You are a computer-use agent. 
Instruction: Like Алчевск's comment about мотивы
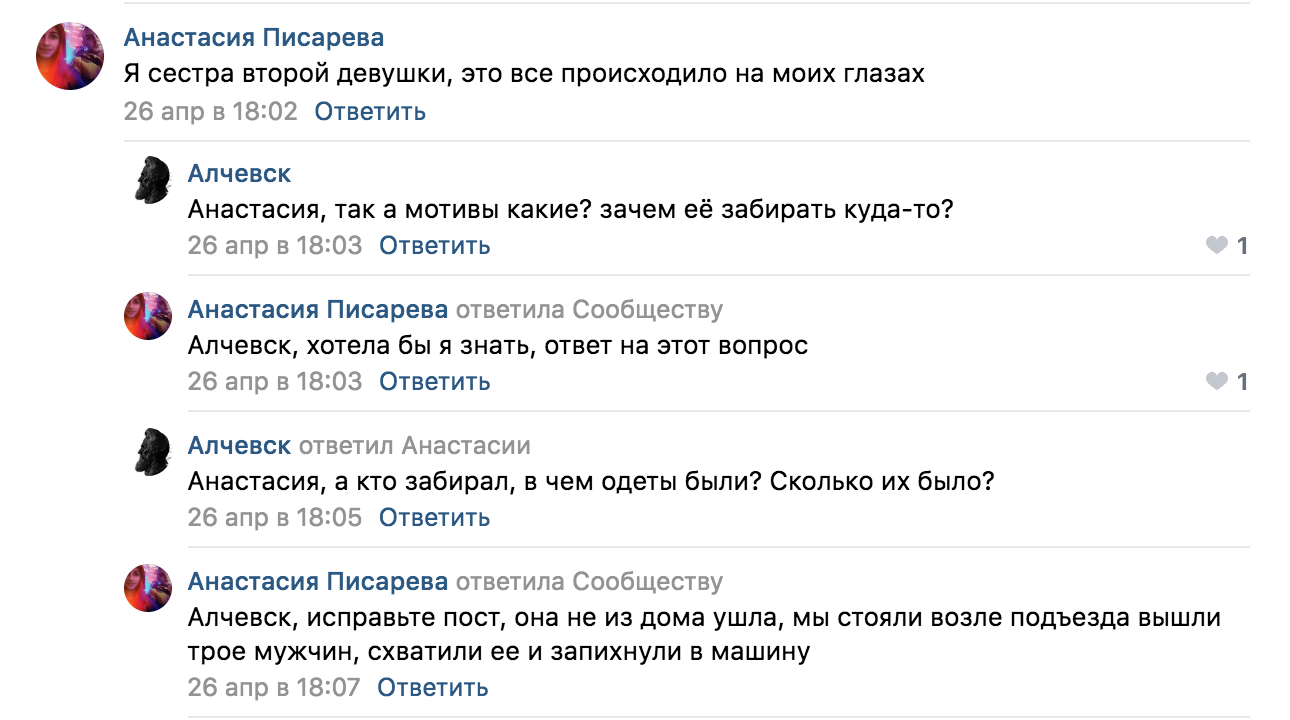click(x=1226, y=245)
